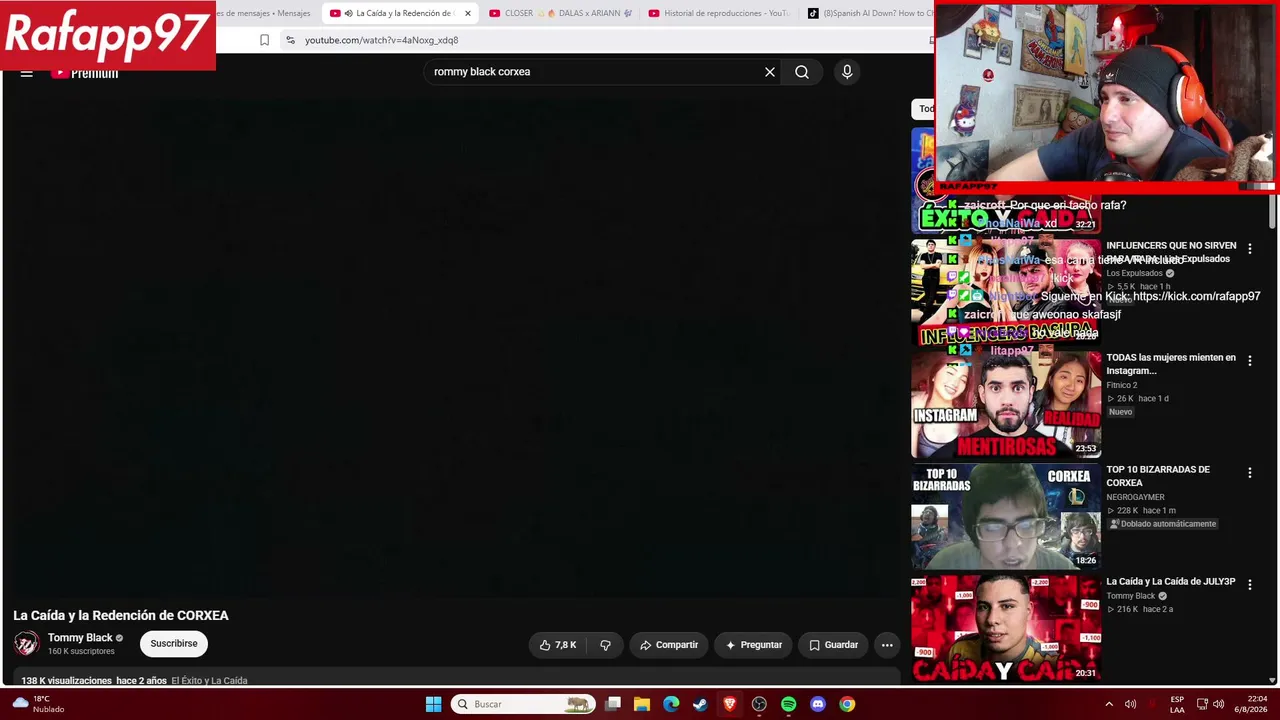Switch to Brave browser in the taskbar
Viewport: 1280px width, 720px height.
click(x=730, y=704)
